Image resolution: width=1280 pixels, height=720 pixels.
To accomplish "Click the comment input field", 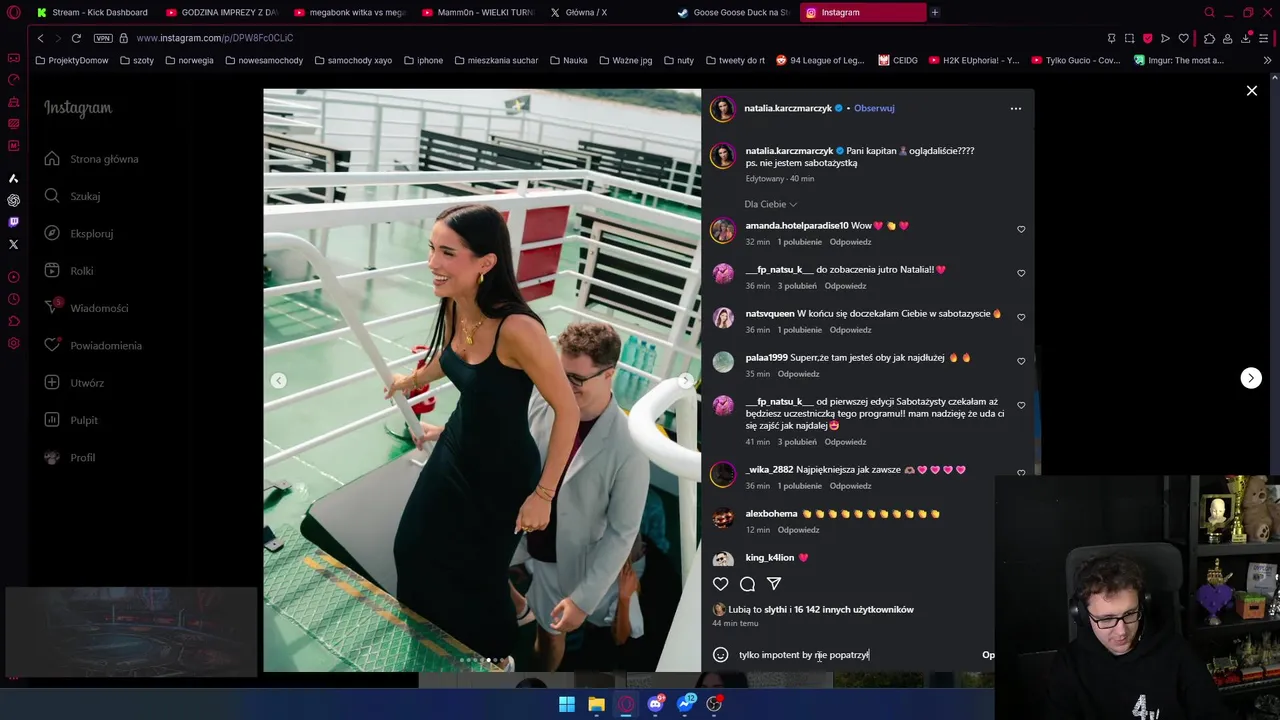I will (855, 655).
